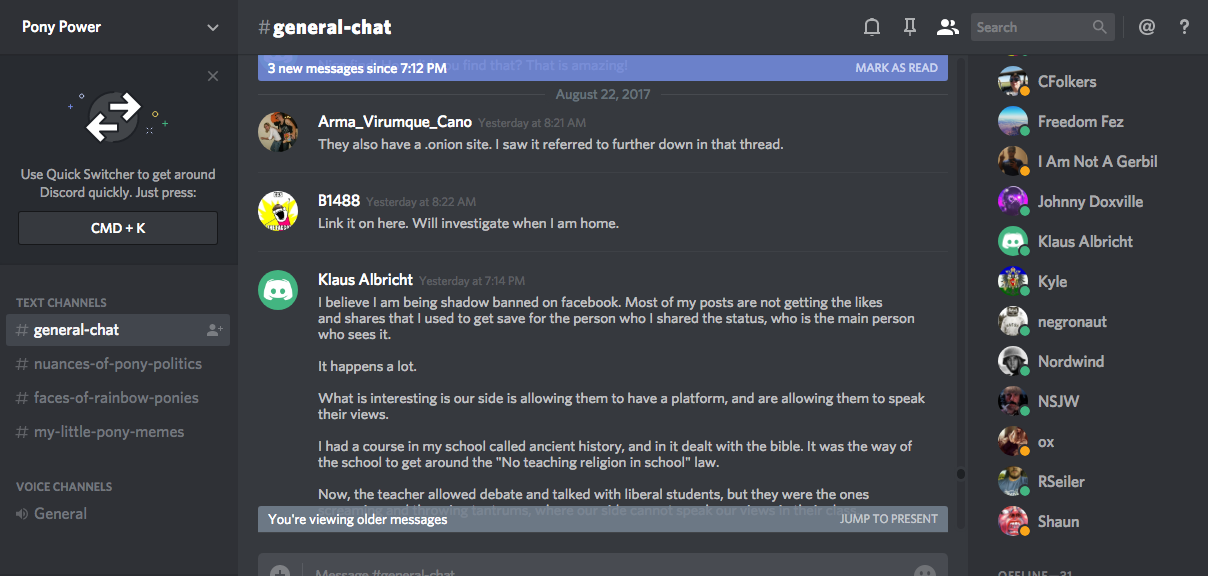The width and height of the screenshot is (1208, 576).
Task: Switch to nuances-of-pony-politics channel
Action: pos(118,364)
